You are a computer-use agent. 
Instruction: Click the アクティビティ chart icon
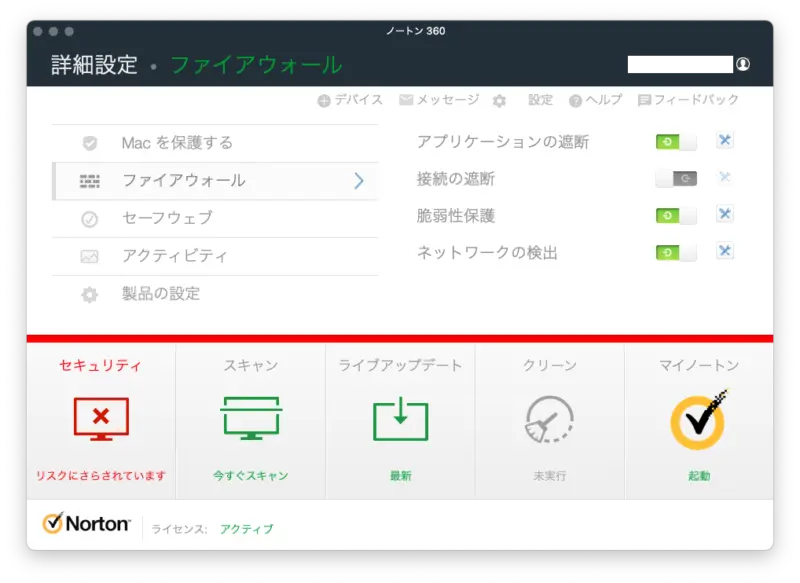click(x=90, y=256)
